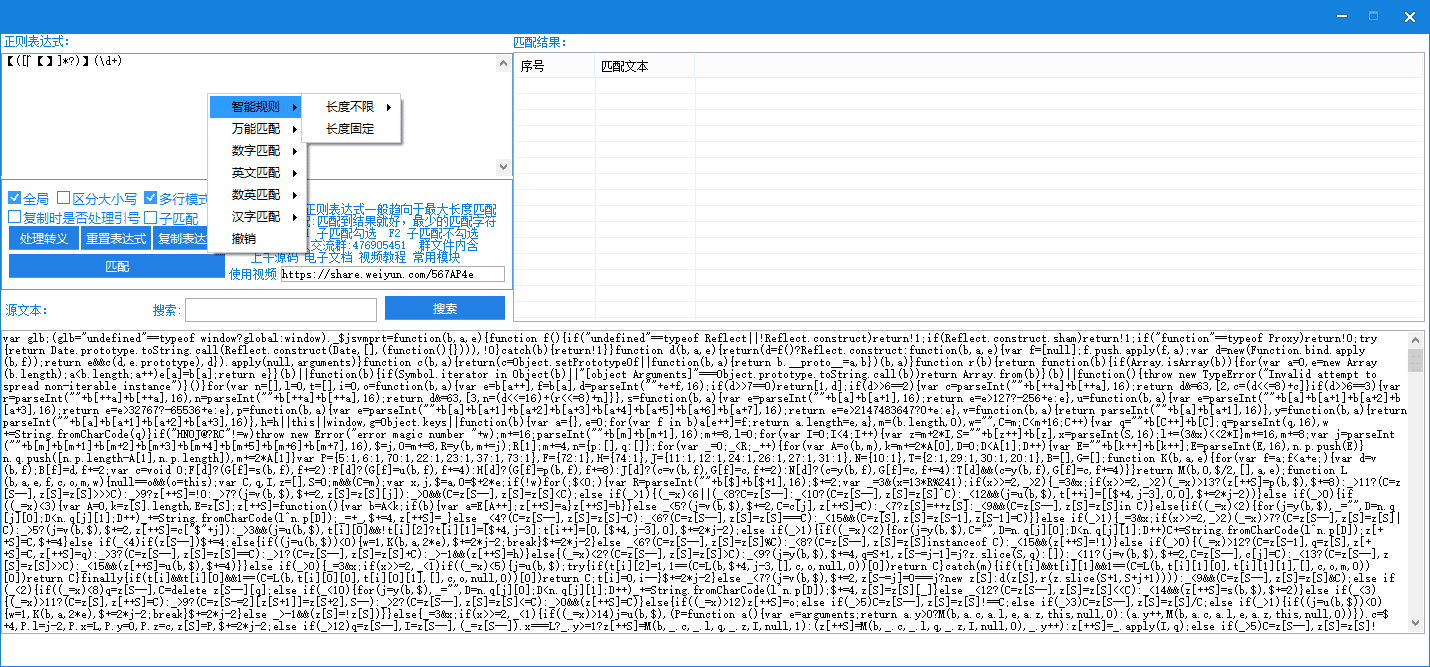Enable the 区分大小写 checkbox
Screen dimensions: 1430x667
pyautogui.click(x=64, y=198)
